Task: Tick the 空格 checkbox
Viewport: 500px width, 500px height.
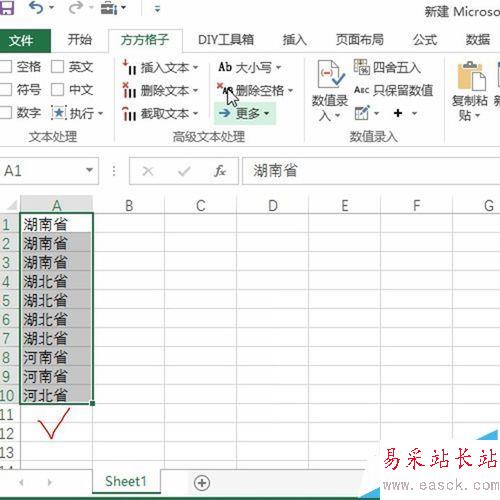Action: (6, 67)
